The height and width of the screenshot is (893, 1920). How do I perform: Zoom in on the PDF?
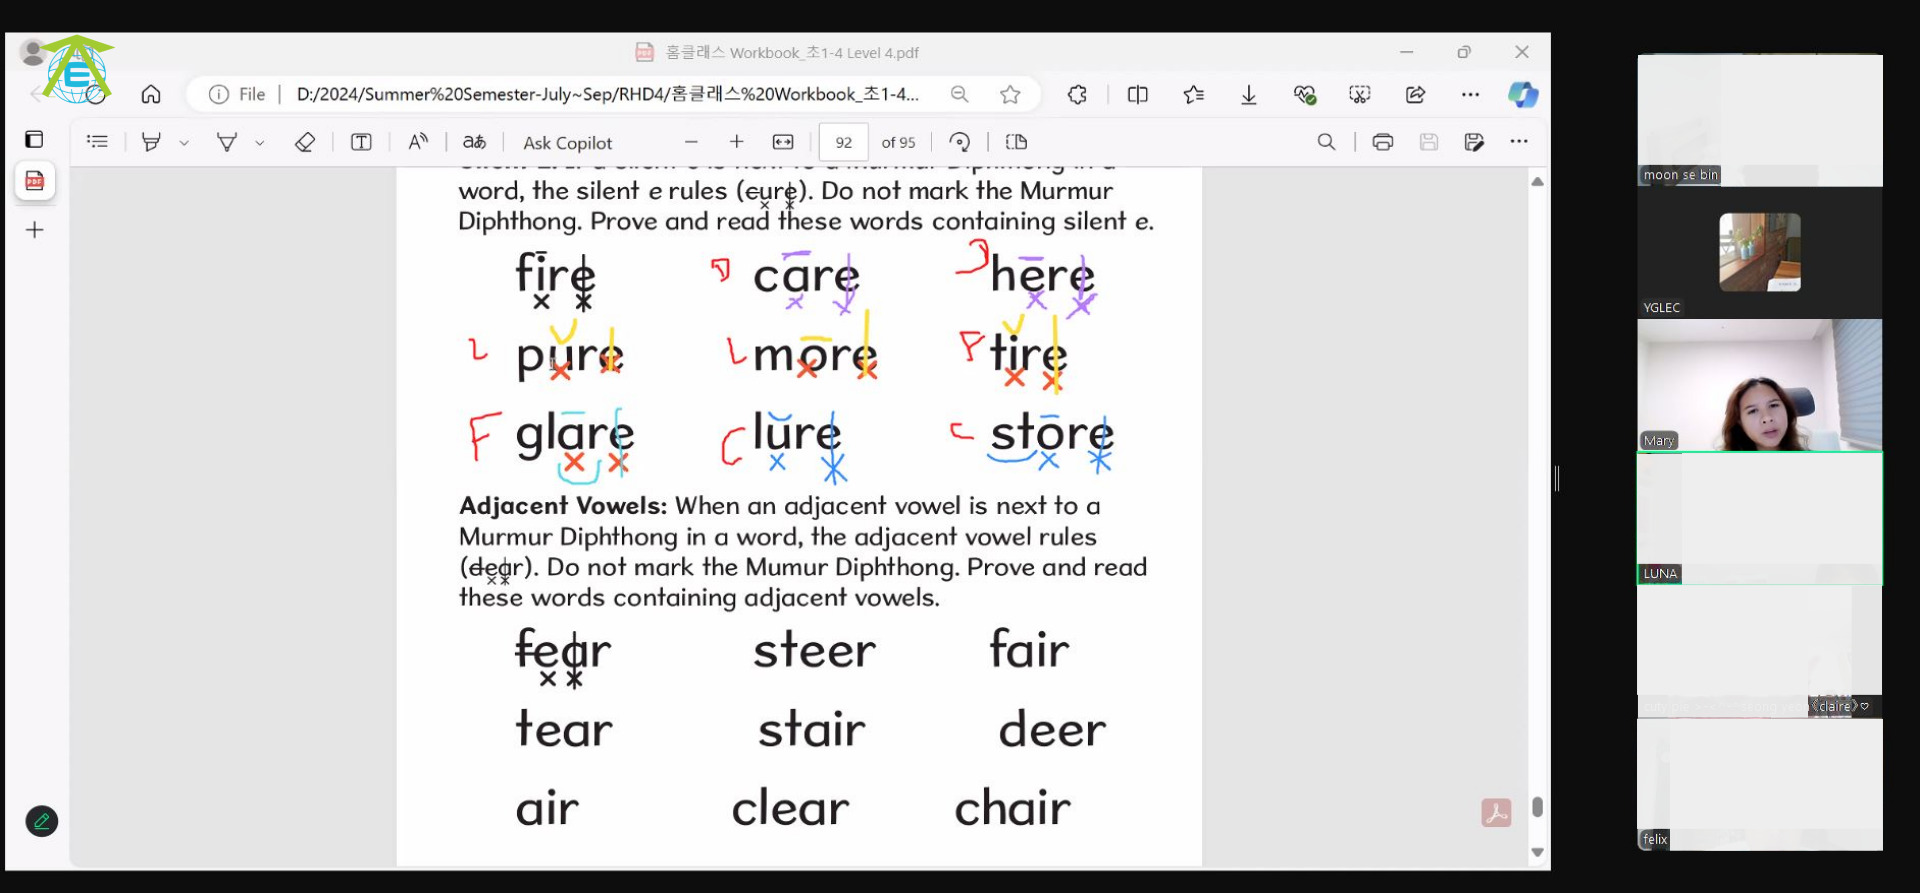737,142
